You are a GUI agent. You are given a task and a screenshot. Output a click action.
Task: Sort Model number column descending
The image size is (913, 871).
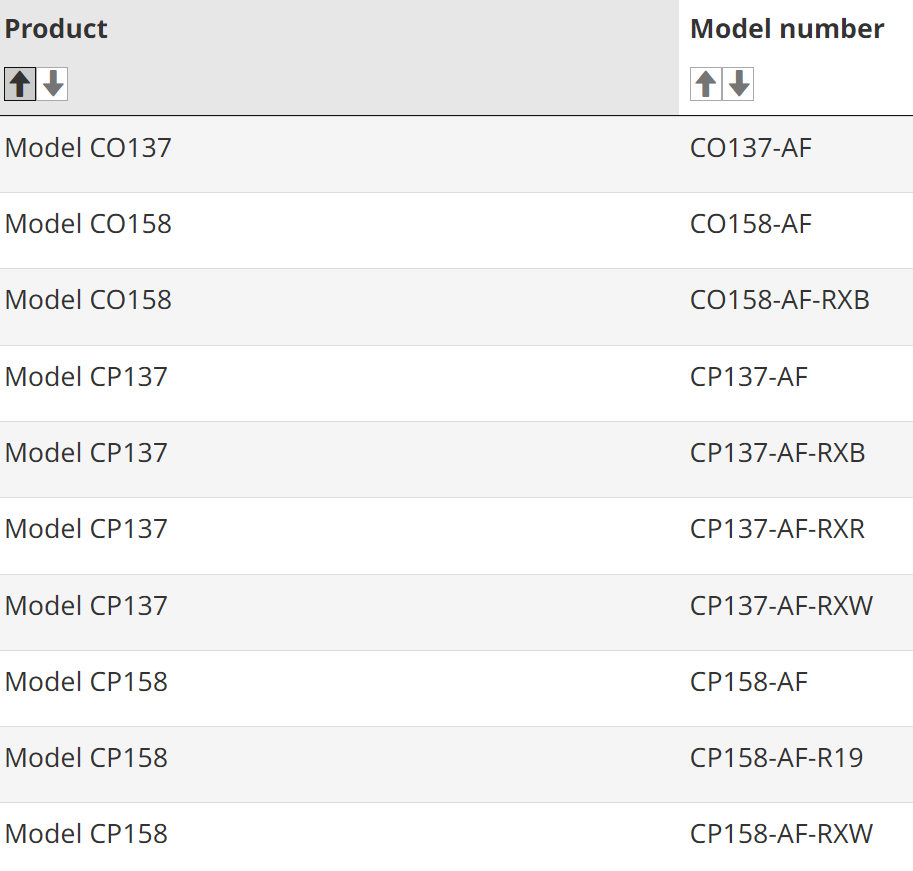tap(738, 84)
